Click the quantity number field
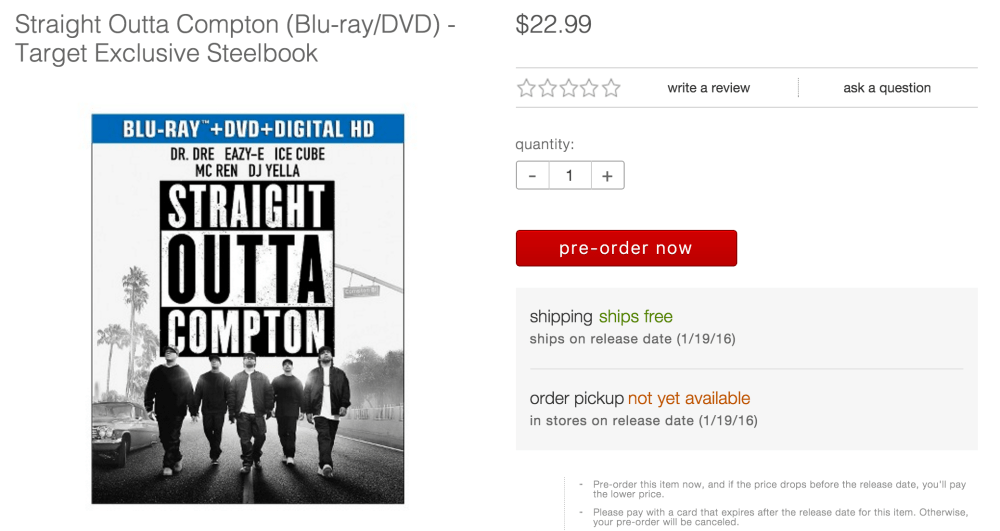Screen dimensions: 1000x531 569,176
